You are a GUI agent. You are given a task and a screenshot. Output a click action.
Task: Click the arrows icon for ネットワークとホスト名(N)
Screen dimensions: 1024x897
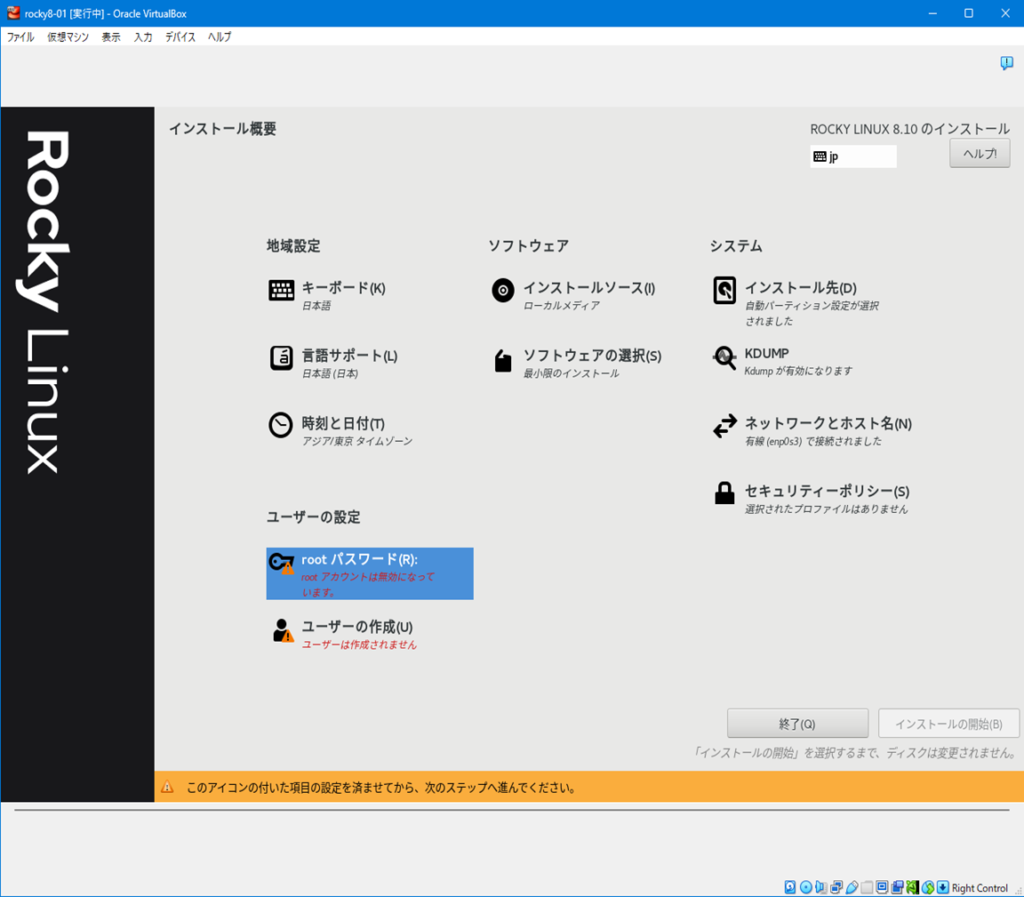pyautogui.click(x=725, y=426)
